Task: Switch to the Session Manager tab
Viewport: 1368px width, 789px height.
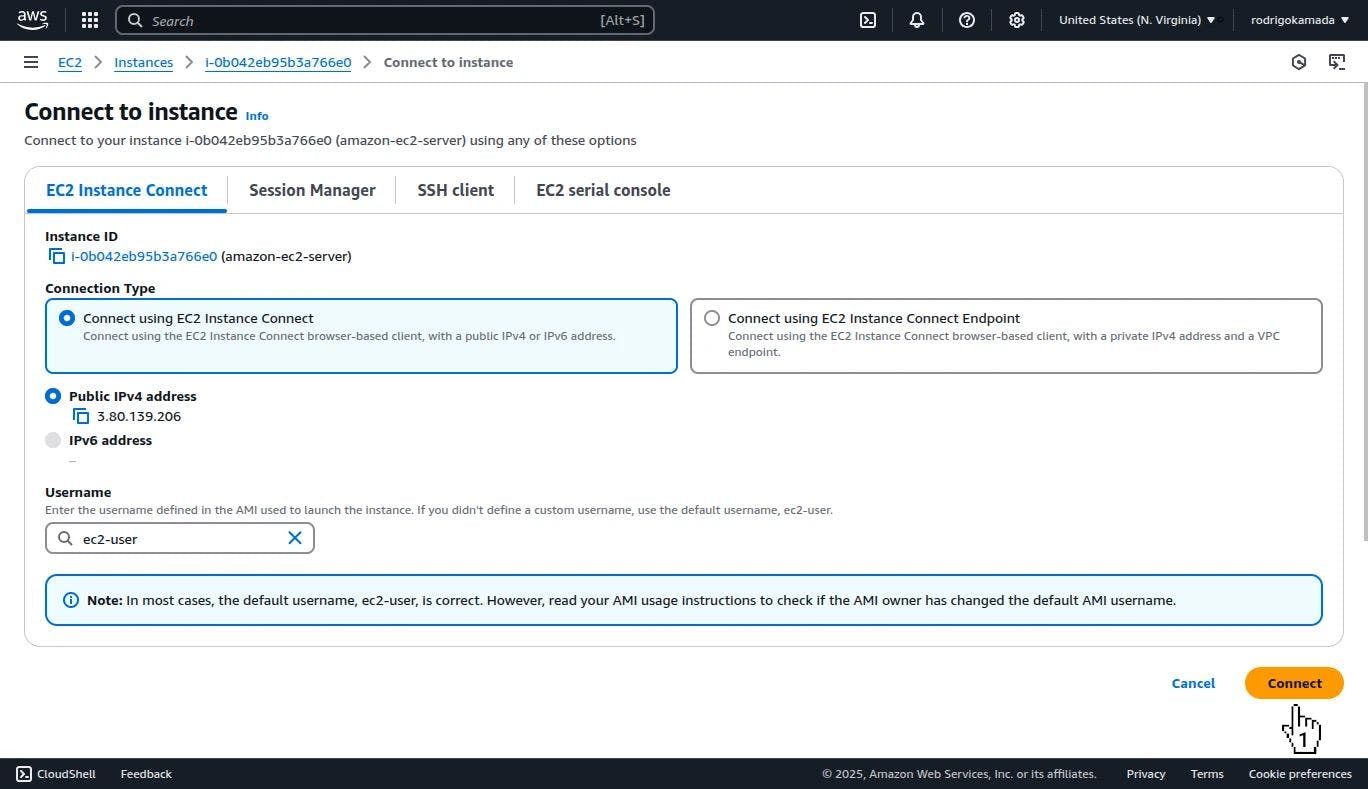Action: [312, 190]
